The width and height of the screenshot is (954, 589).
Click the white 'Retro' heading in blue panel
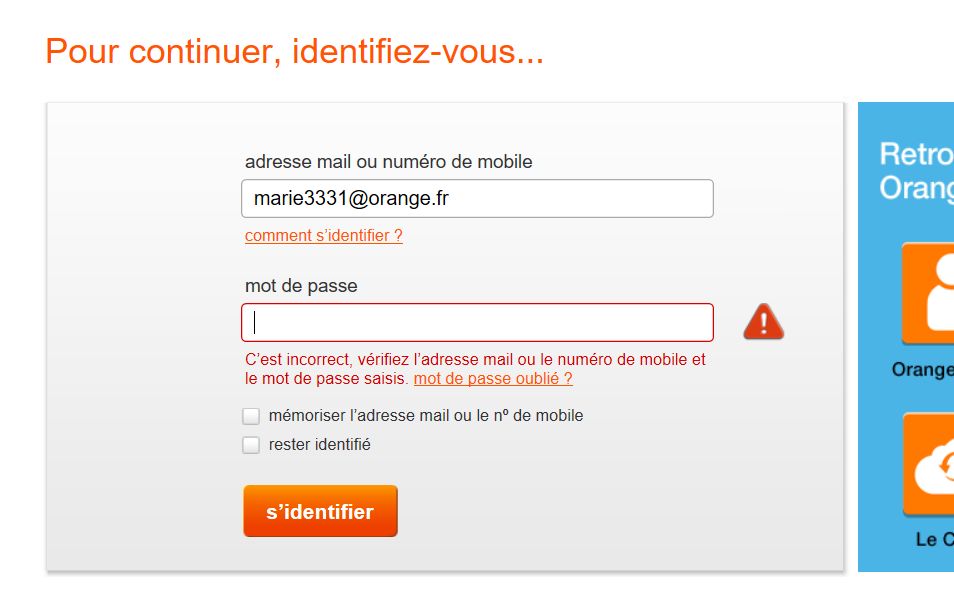[x=915, y=154]
